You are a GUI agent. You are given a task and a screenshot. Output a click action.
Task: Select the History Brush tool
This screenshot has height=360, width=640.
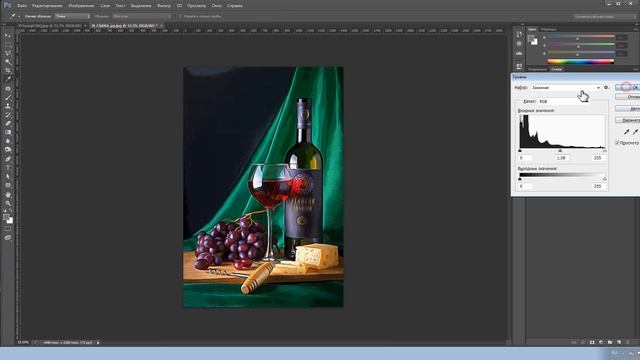tap(8, 115)
